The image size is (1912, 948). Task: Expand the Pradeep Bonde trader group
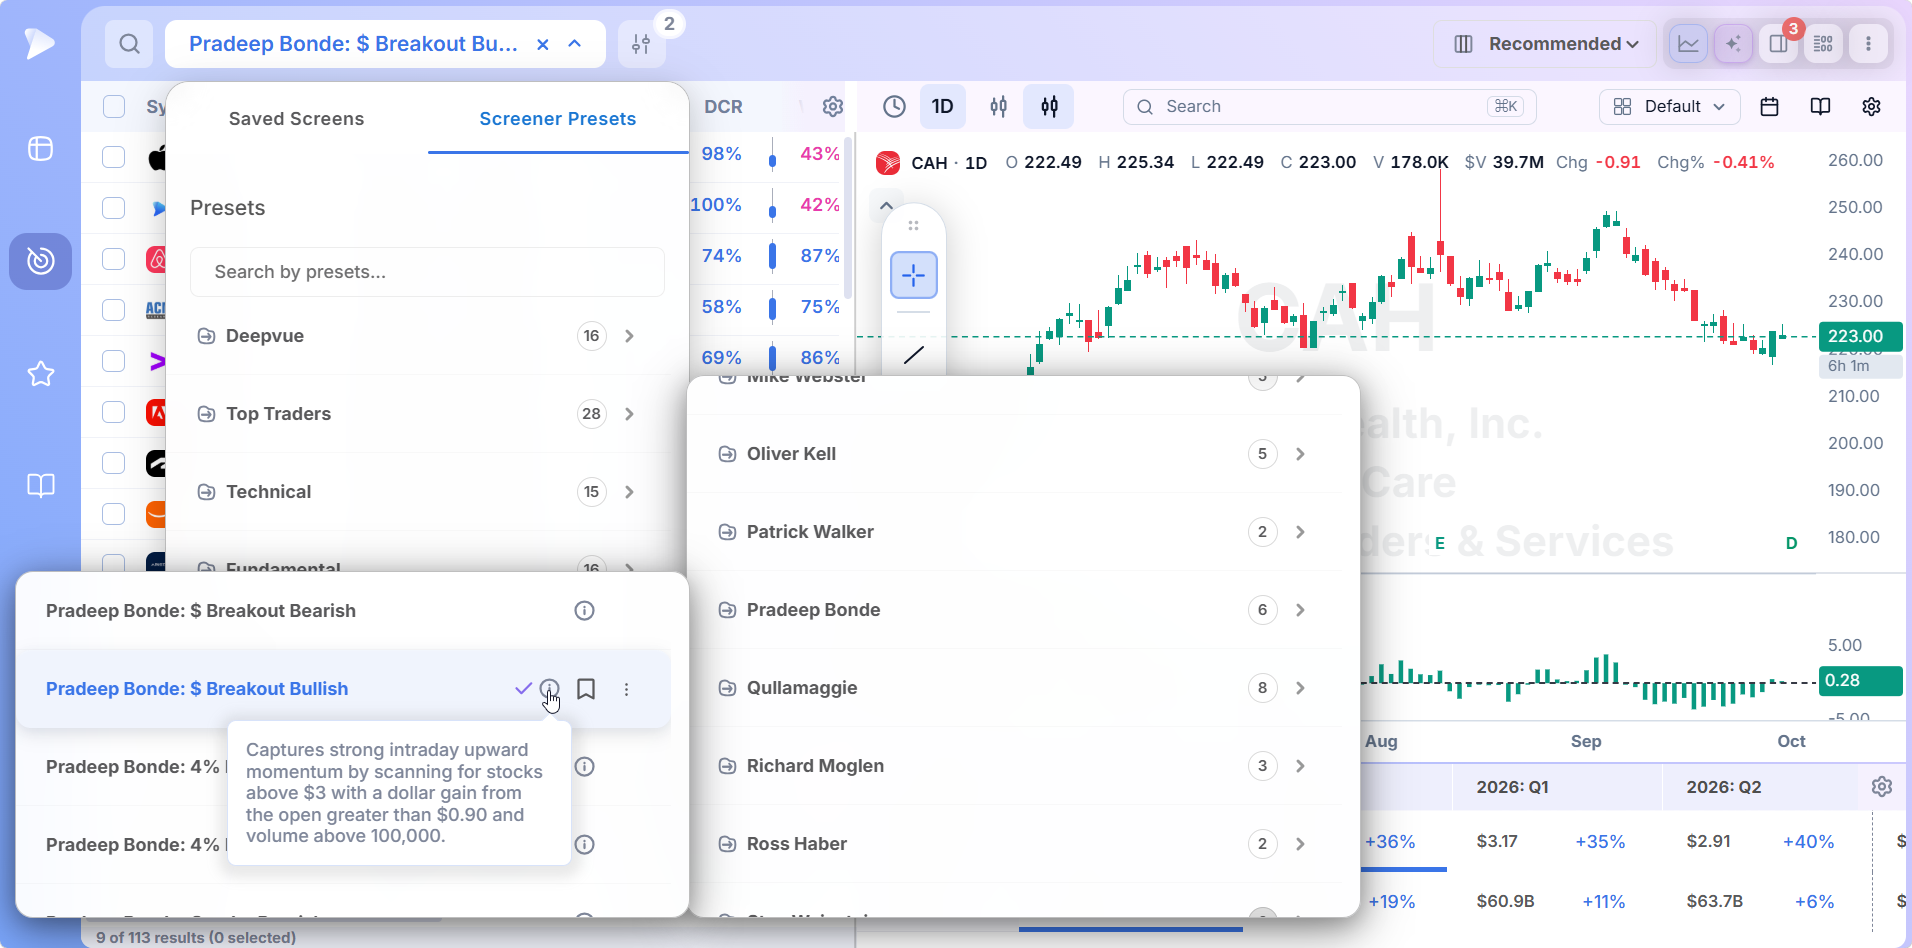[1015, 610]
